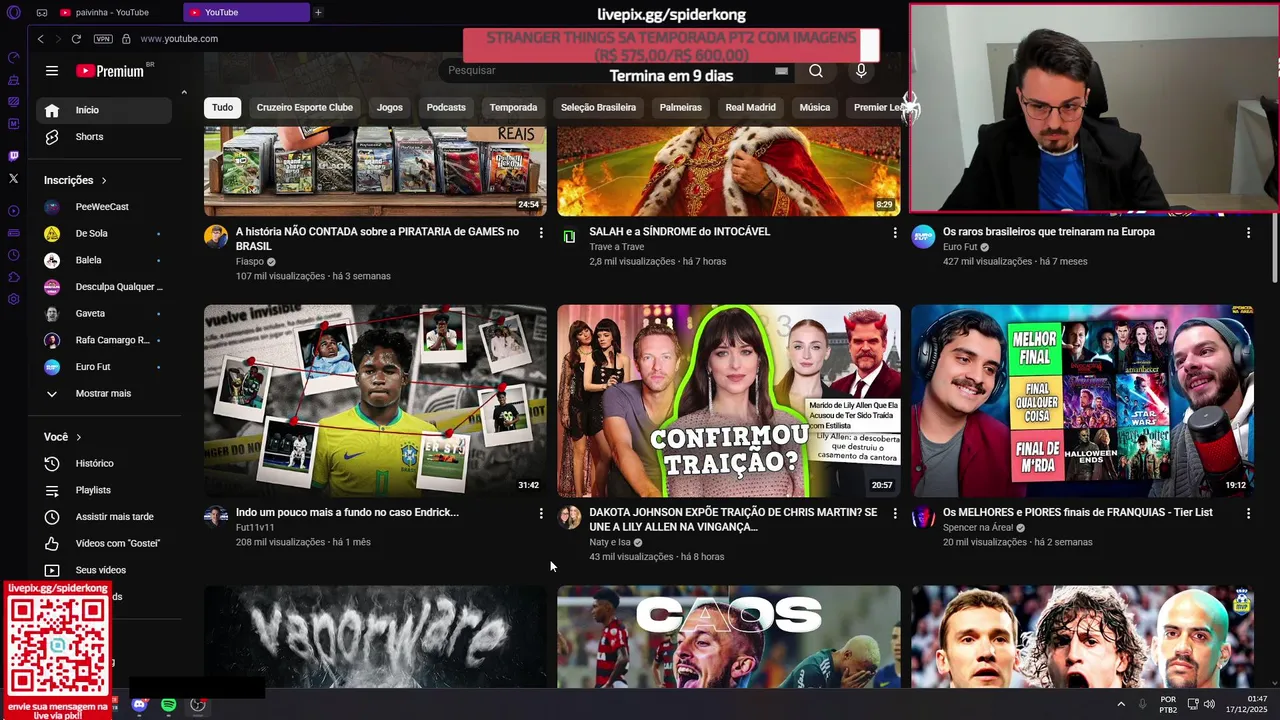This screenshot has width=1280, height=720.
Task: Open X (Twitter) from the Opera sidebar
Action: click(x=13, y=178)
